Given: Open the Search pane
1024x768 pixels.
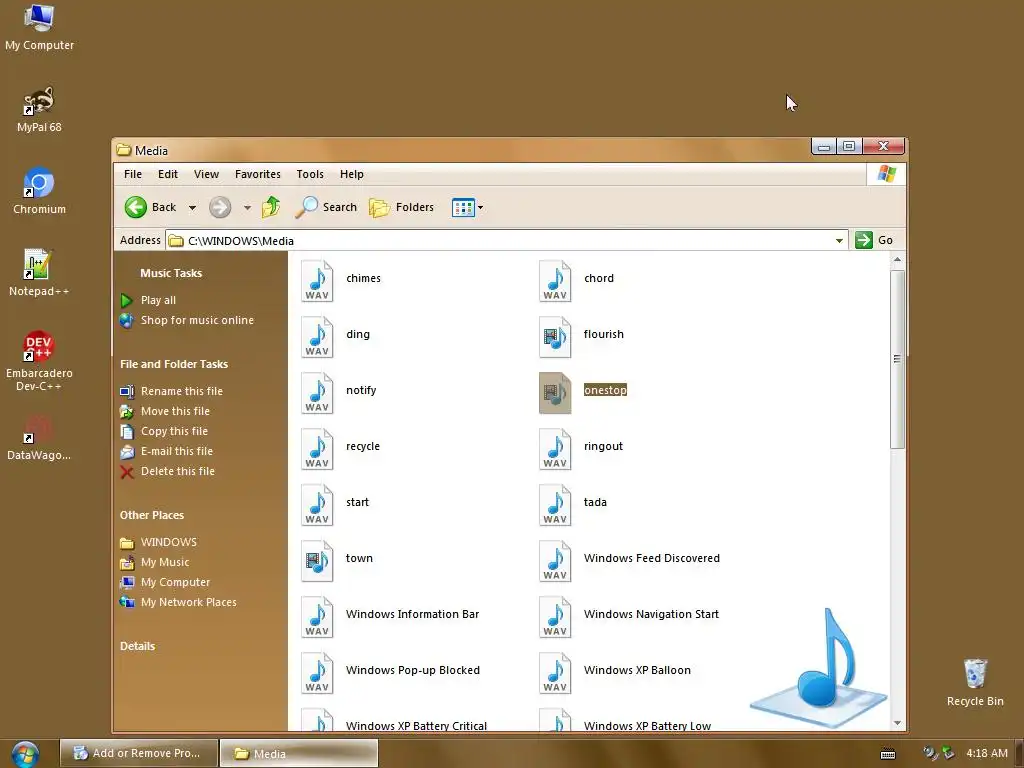Looking at the screenshot, I should (x=326, y=207).
